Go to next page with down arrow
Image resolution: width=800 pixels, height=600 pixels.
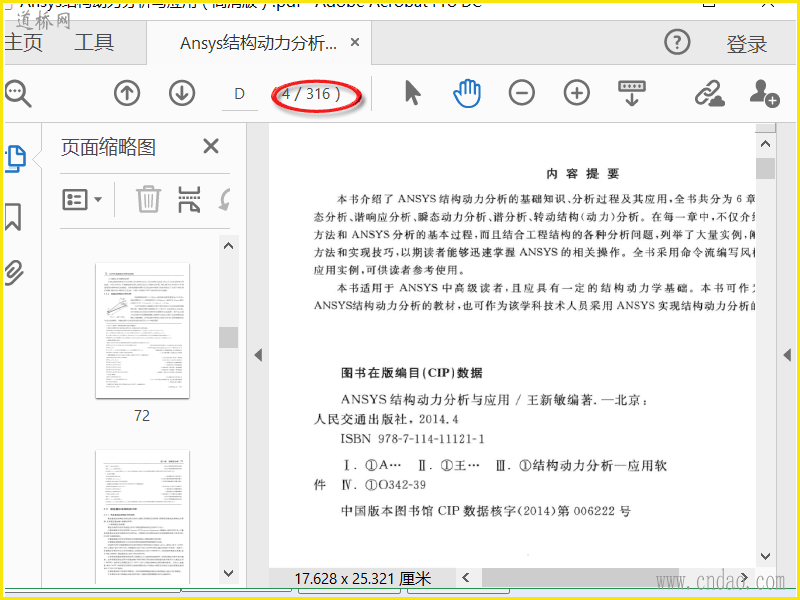click(x=182, y=93)
